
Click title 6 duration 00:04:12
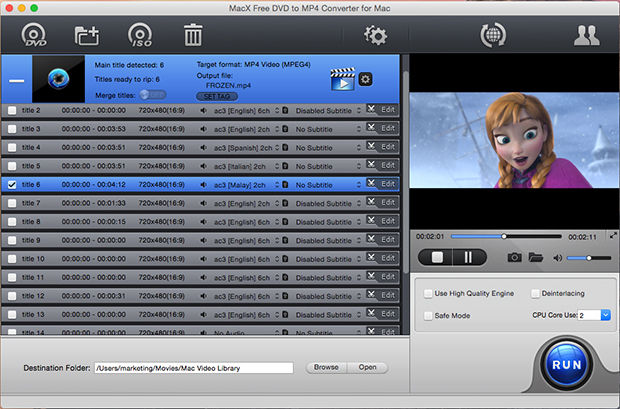(112, 185)
